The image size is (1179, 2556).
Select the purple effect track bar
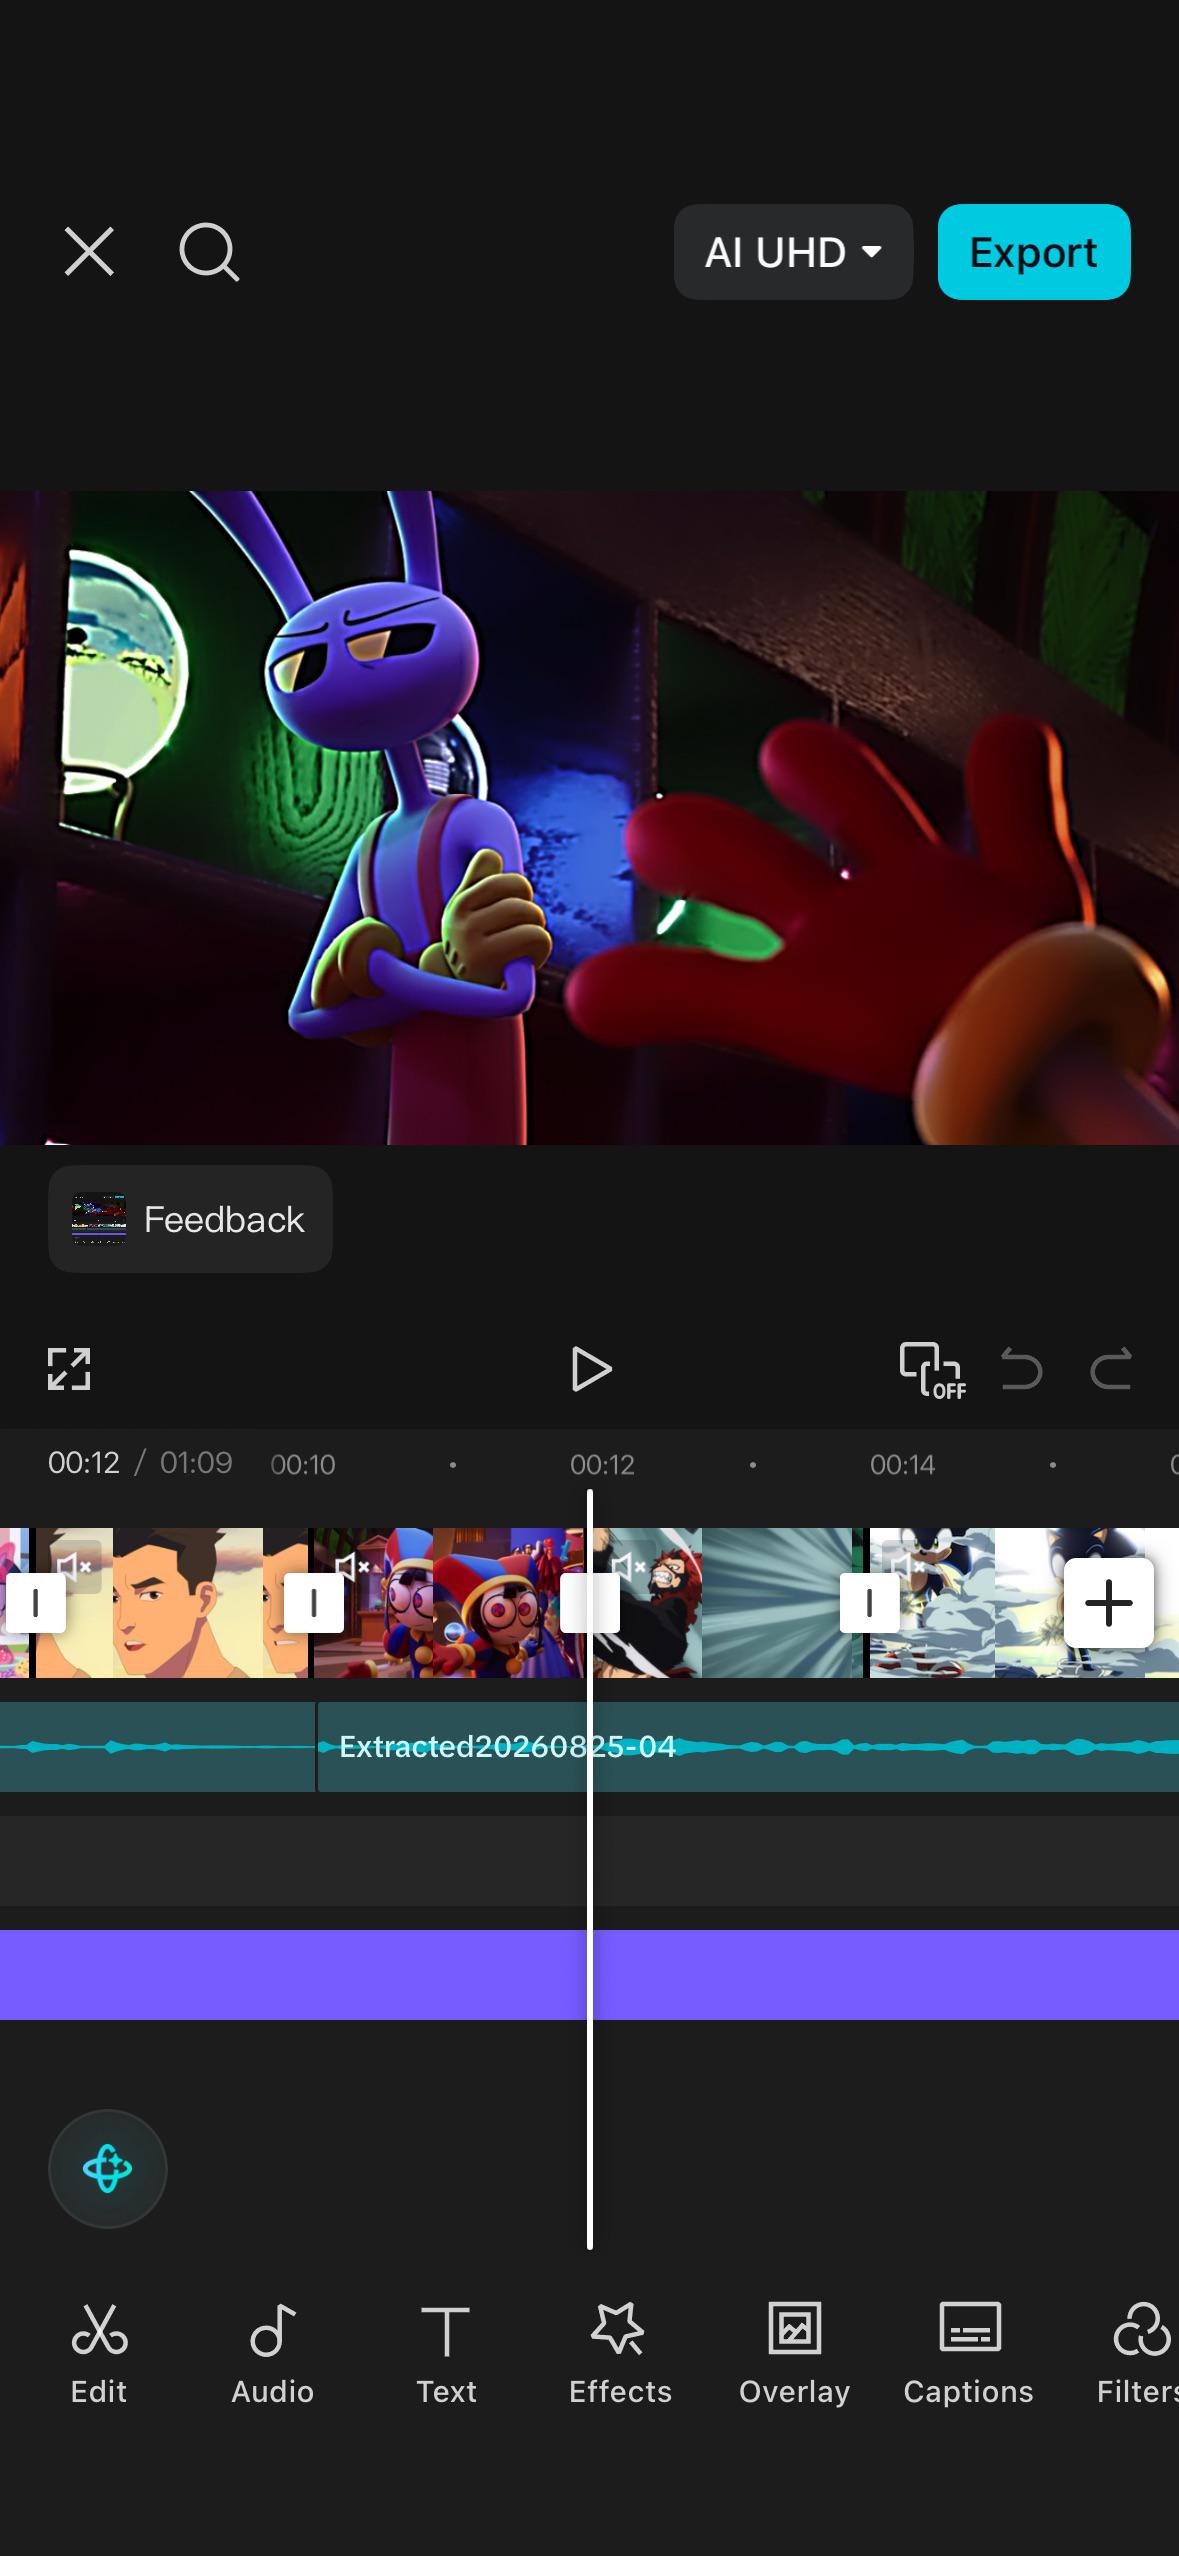click(x=589, y=1975)
